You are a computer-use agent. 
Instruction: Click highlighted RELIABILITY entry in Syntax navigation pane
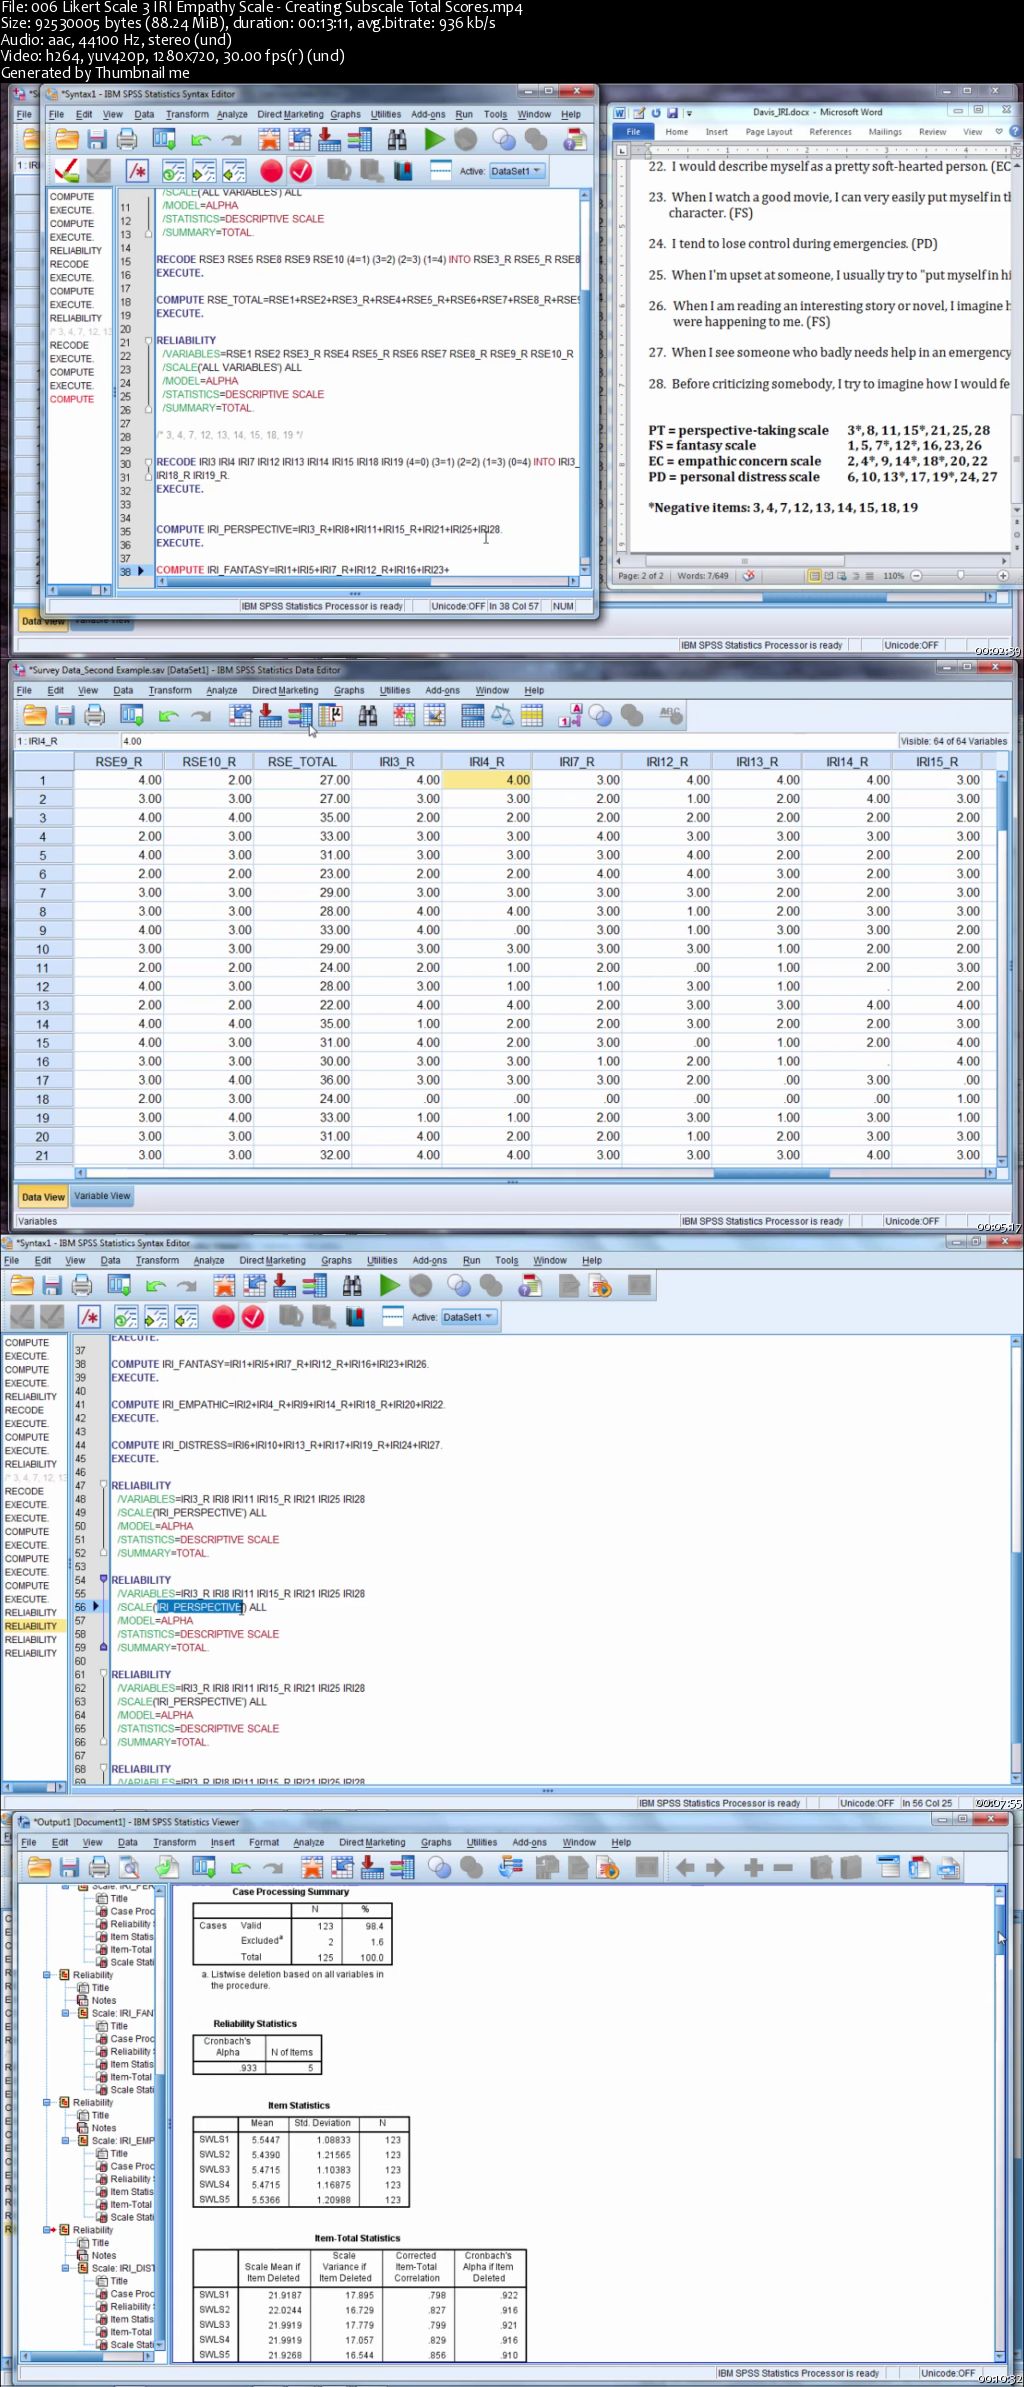click(32, 1626)
